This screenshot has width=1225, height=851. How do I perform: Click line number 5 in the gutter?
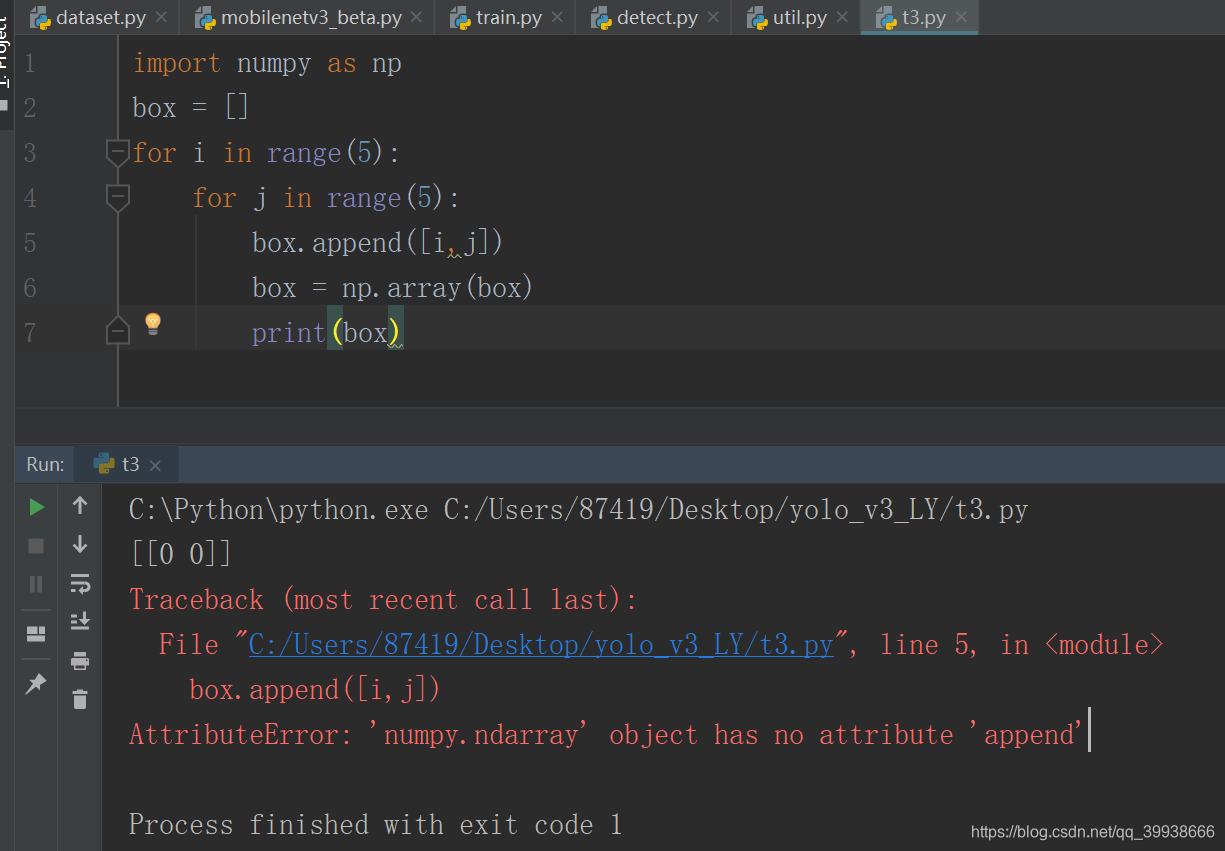click(x=29, y=243)
